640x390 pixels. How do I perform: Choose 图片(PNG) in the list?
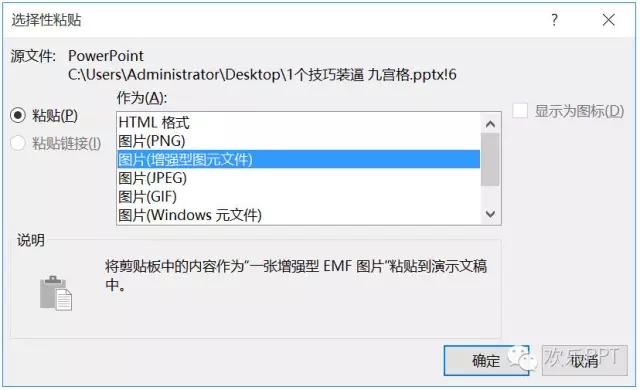[298, 141]
